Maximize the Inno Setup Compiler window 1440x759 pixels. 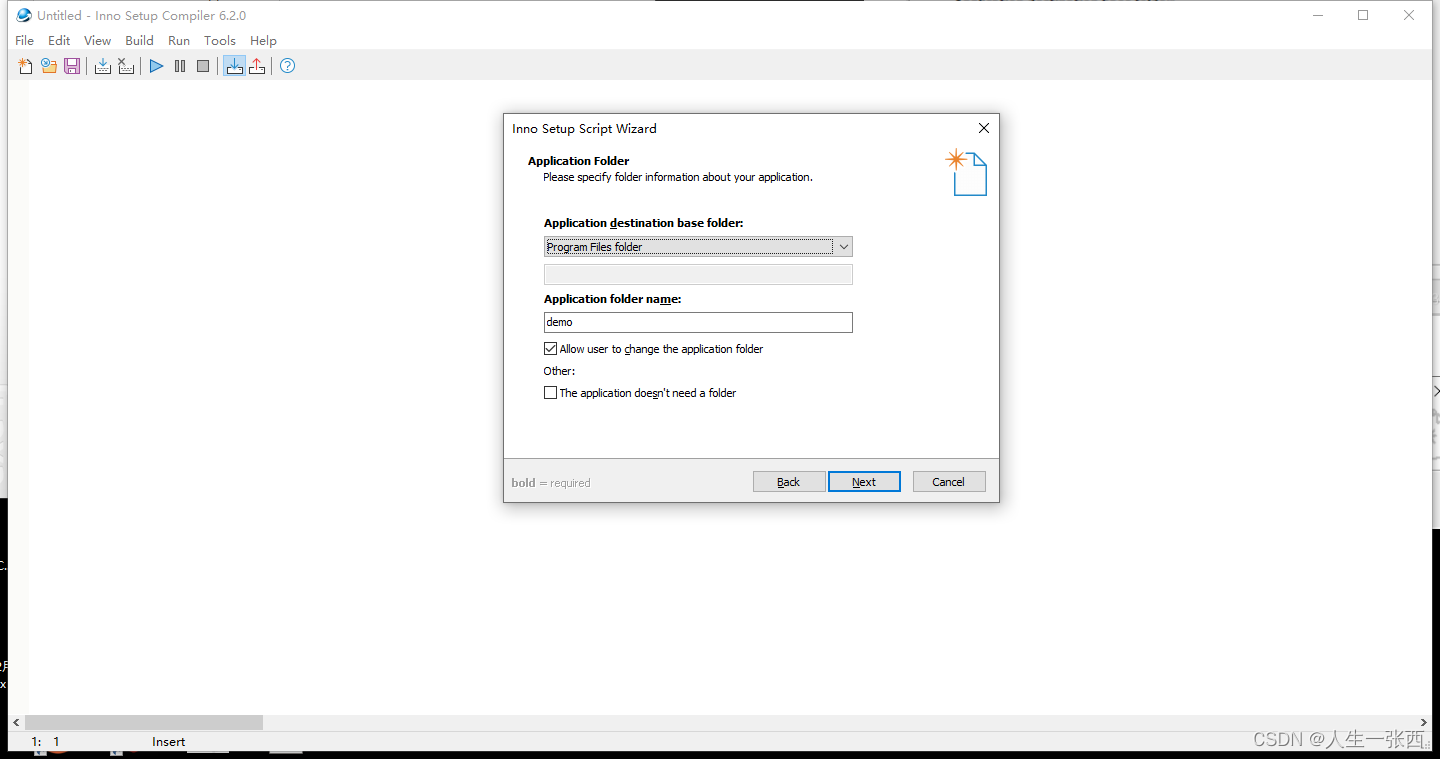coord(1363,15)
